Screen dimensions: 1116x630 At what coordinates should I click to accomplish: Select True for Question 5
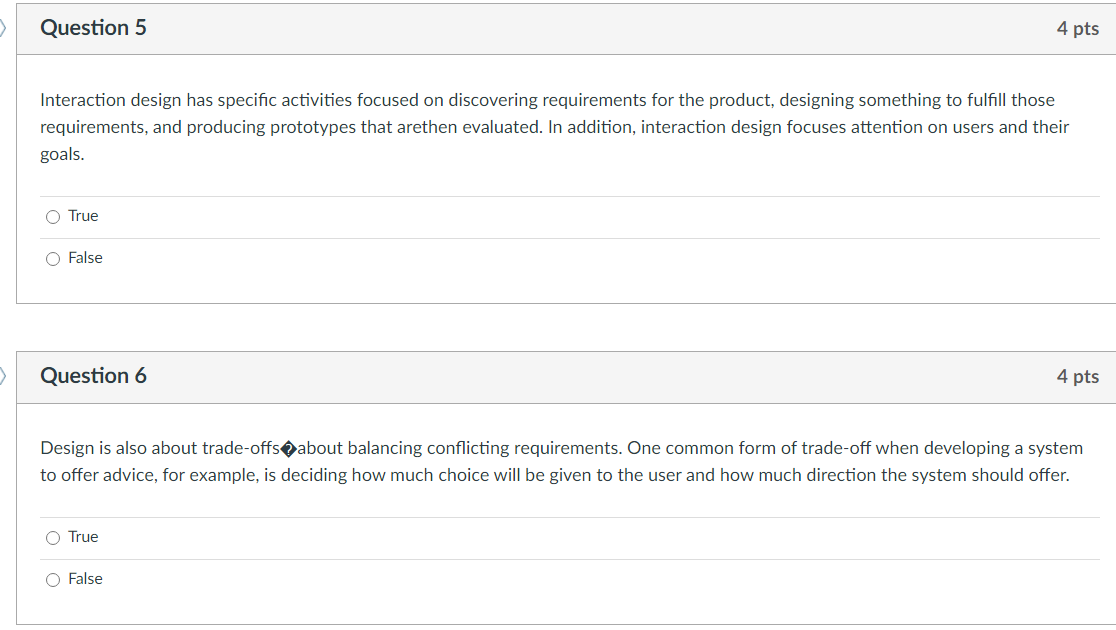click(52, 216)
